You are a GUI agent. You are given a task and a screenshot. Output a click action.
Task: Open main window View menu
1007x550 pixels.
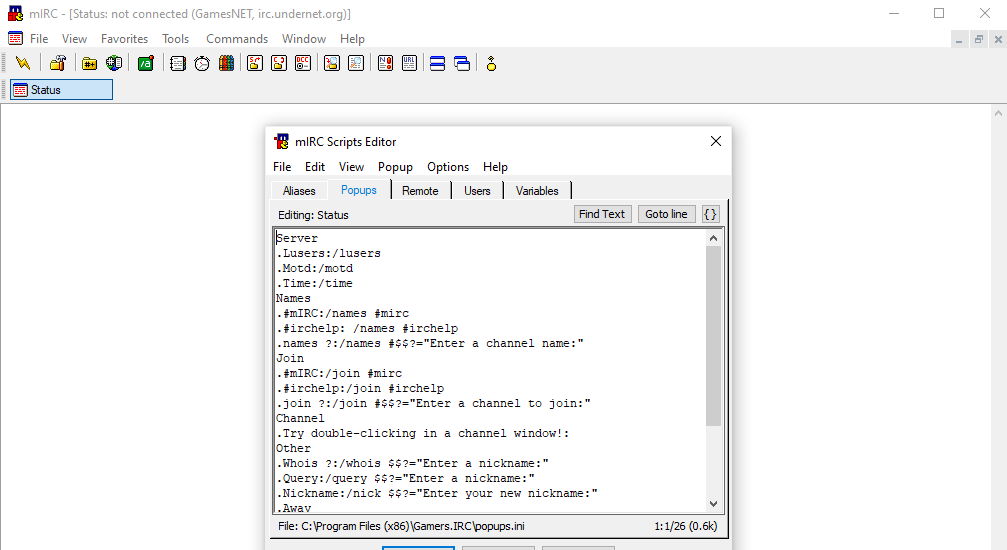[x=74, y=39]
